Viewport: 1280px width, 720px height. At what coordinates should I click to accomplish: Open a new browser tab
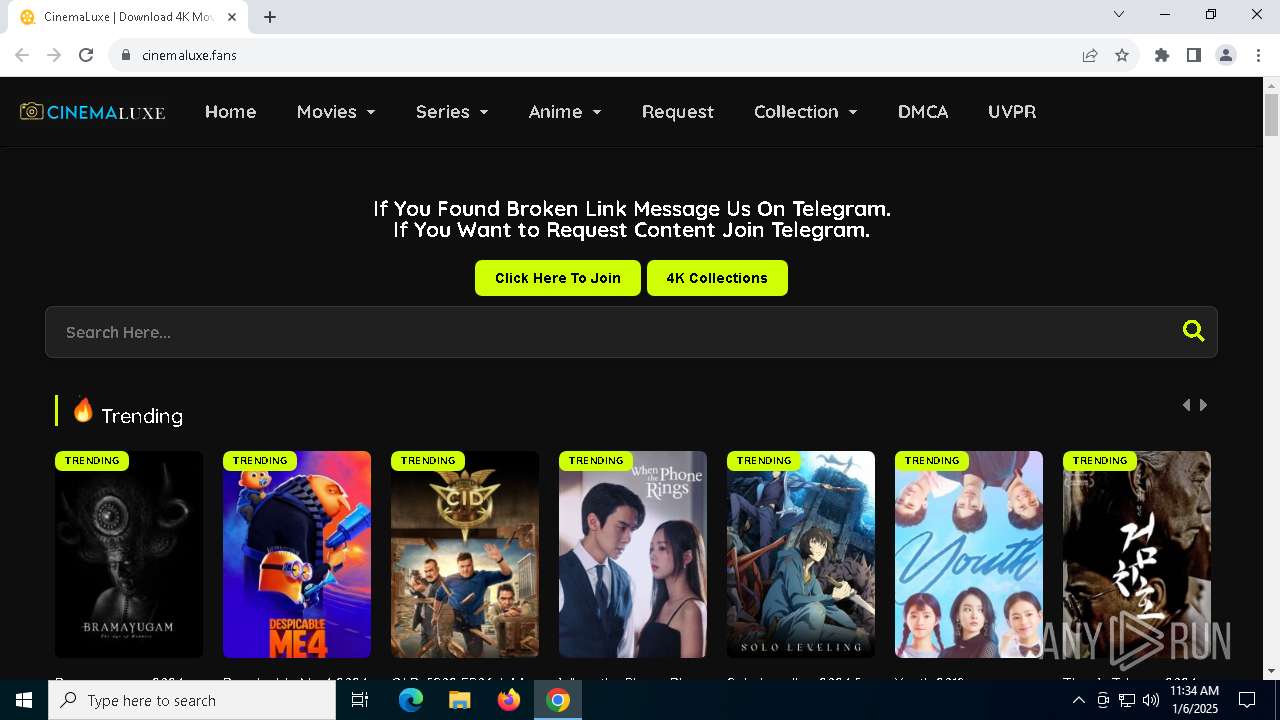270,17
